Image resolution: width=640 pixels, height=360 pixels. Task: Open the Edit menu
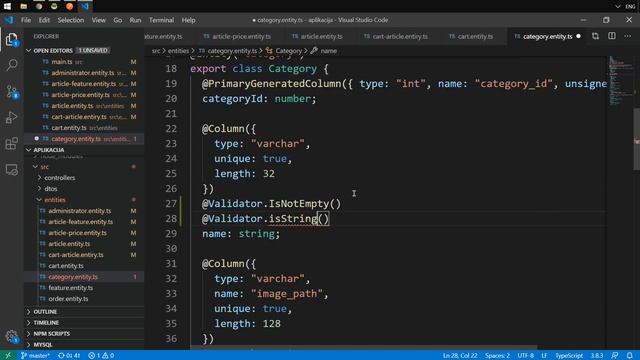coord(44,20)
